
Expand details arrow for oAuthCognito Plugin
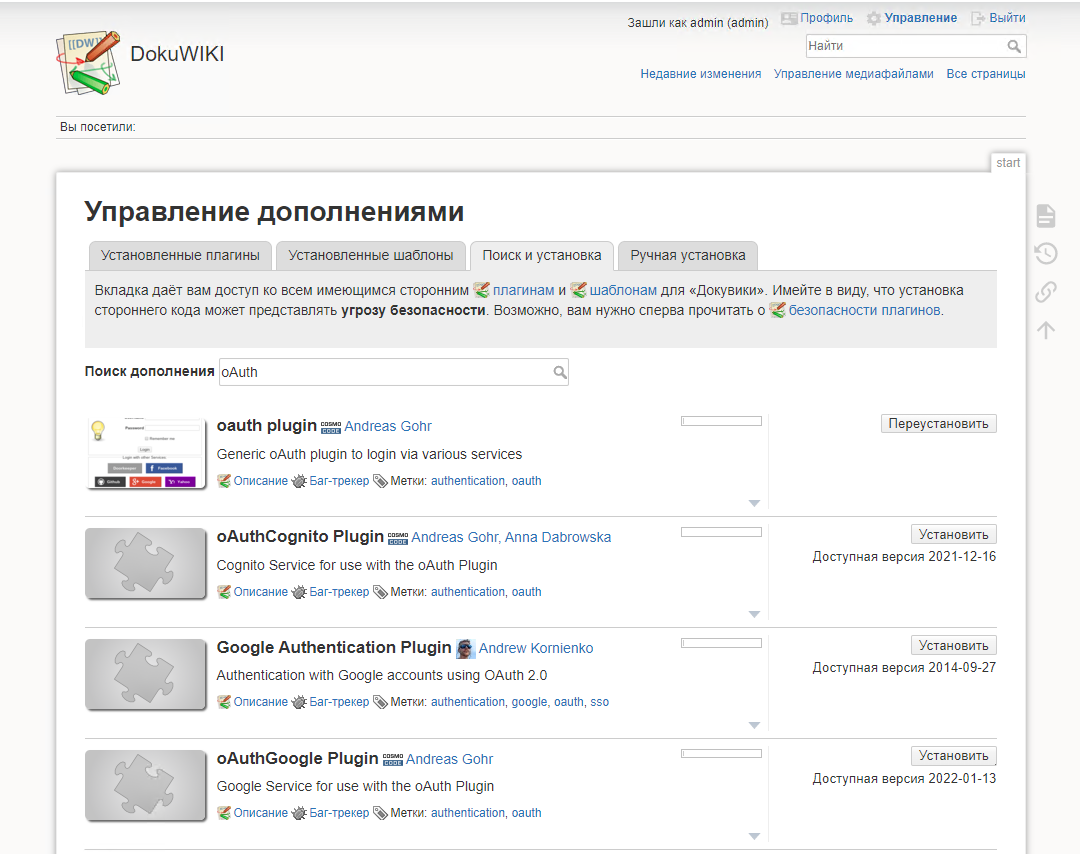(754, 614)
